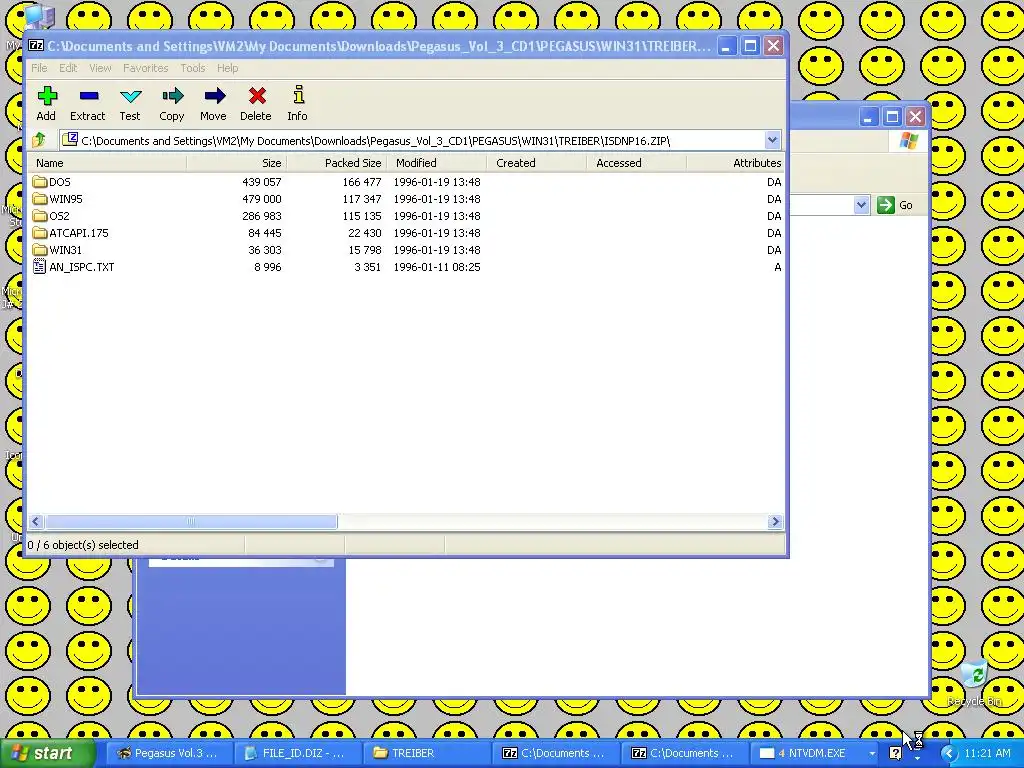Expand Explorer address bar dropdown
Screen dimensions: 1024x768
(x=861, y=205)
